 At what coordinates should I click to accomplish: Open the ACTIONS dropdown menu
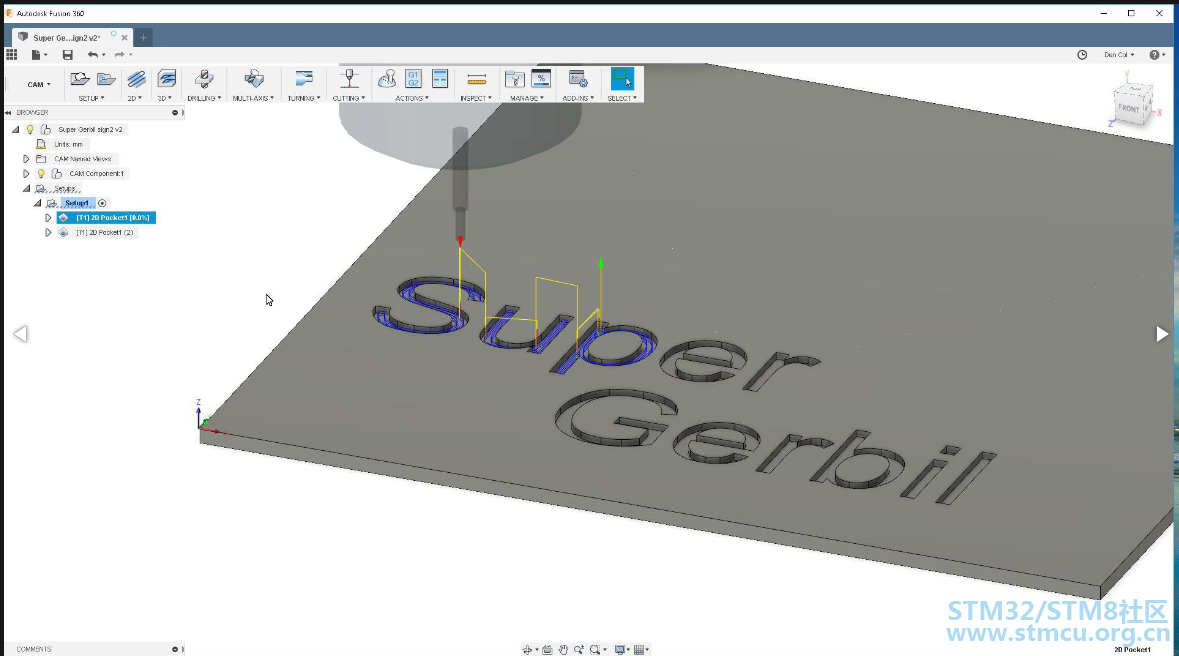point(412,98)
